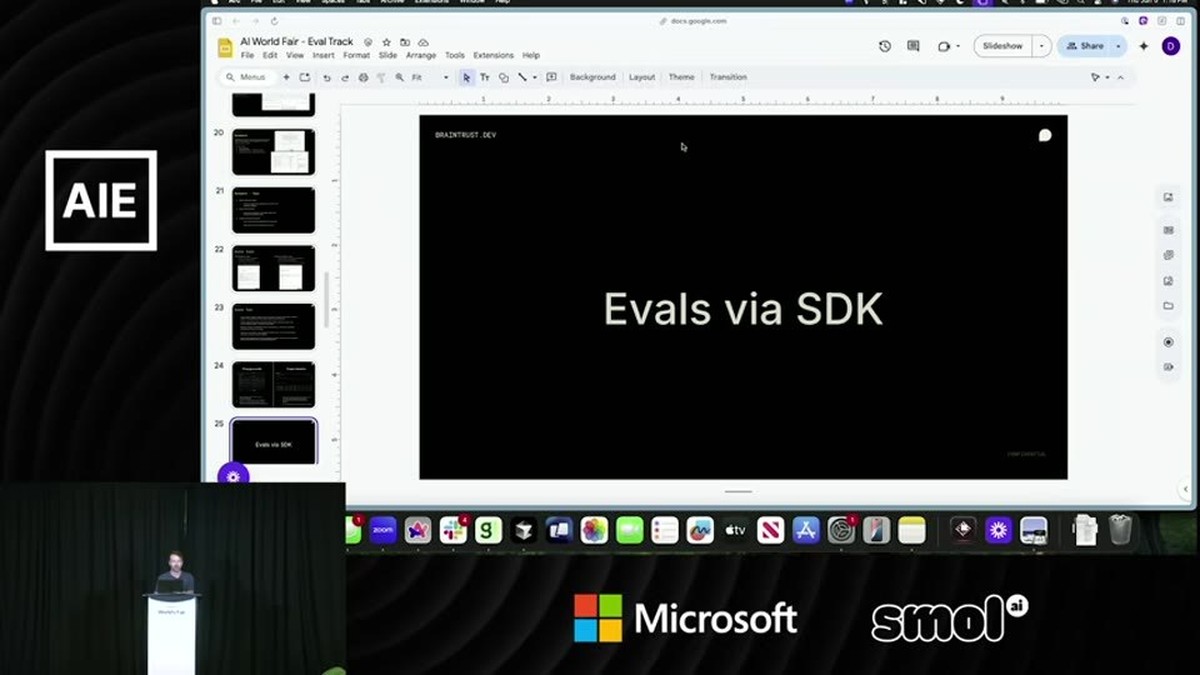Open the Google Slides home icon

coord(225,47)
